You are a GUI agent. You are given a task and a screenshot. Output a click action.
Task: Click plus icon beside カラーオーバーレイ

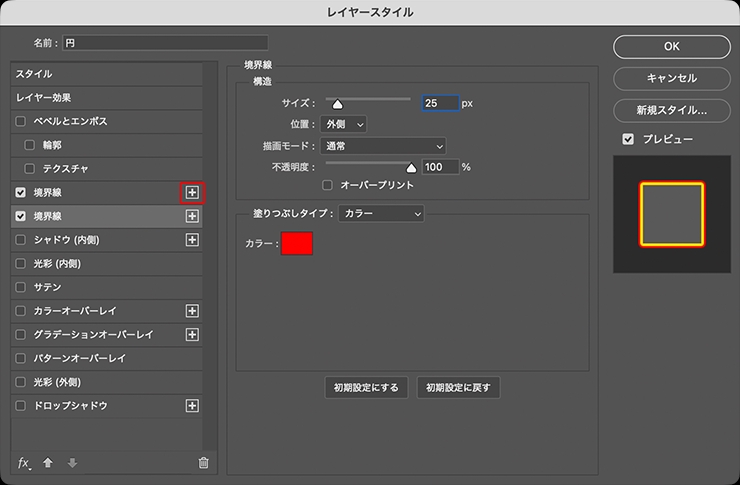pos(192,311)
